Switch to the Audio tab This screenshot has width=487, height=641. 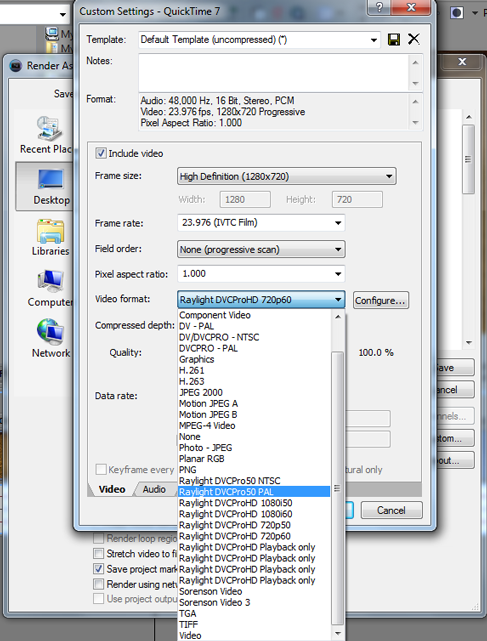pos(154,489)
